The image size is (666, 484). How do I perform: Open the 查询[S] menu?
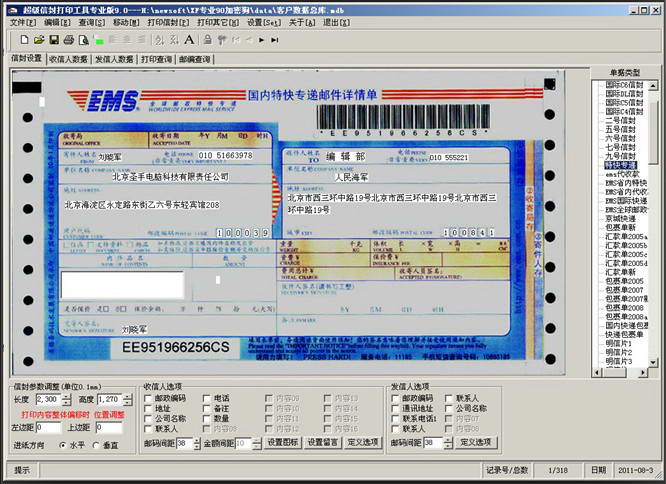(92, 23)
